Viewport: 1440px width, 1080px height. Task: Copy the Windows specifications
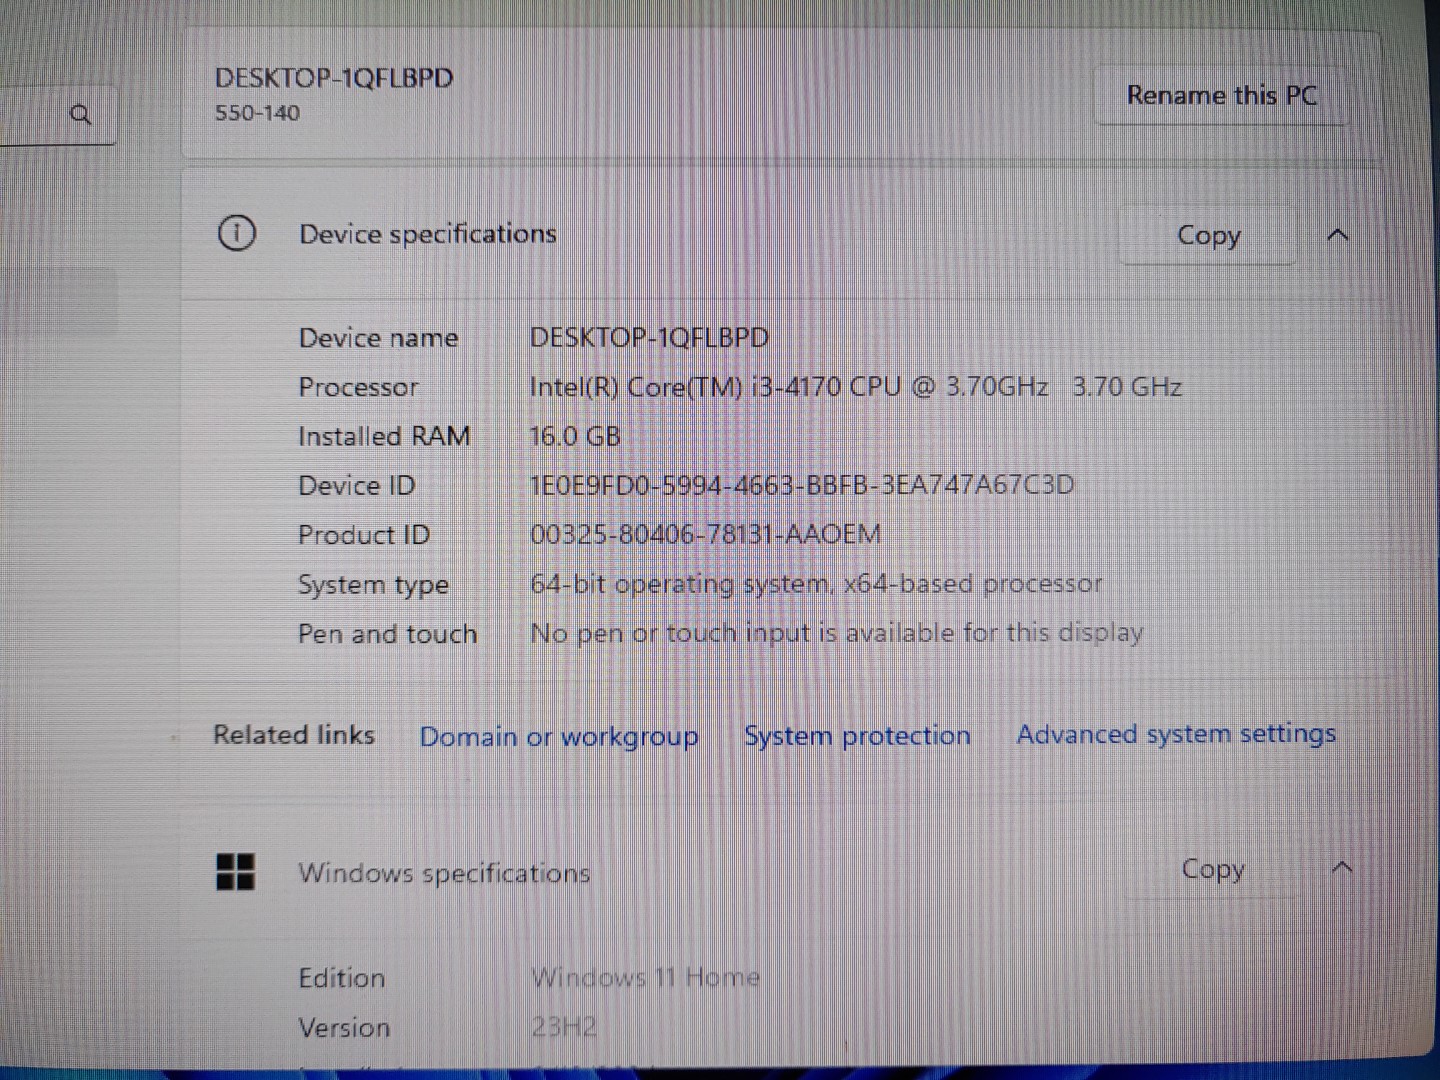click(x=1212, y=869)
